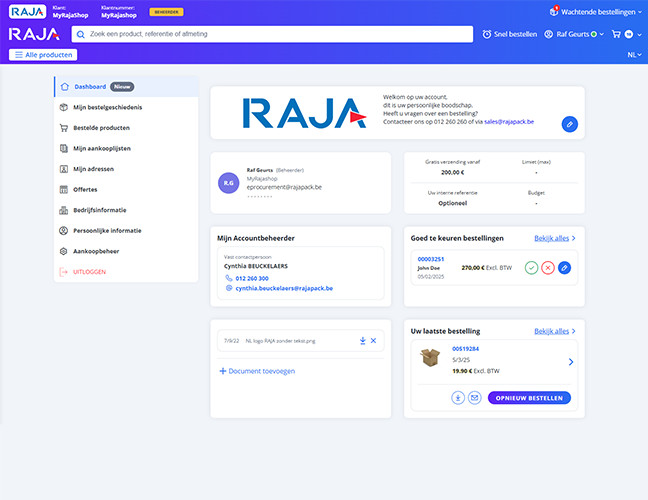Click the logout arrow icon

coord(64,272)
